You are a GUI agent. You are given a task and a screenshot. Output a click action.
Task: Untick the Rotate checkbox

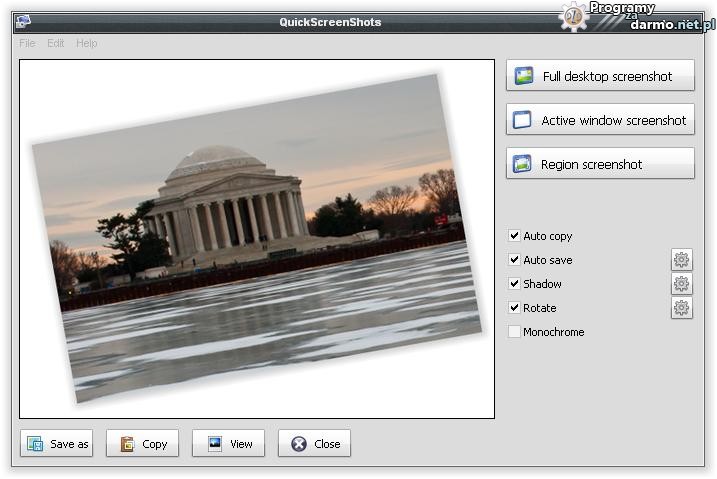pyautogui.click(x=514, y=308)
